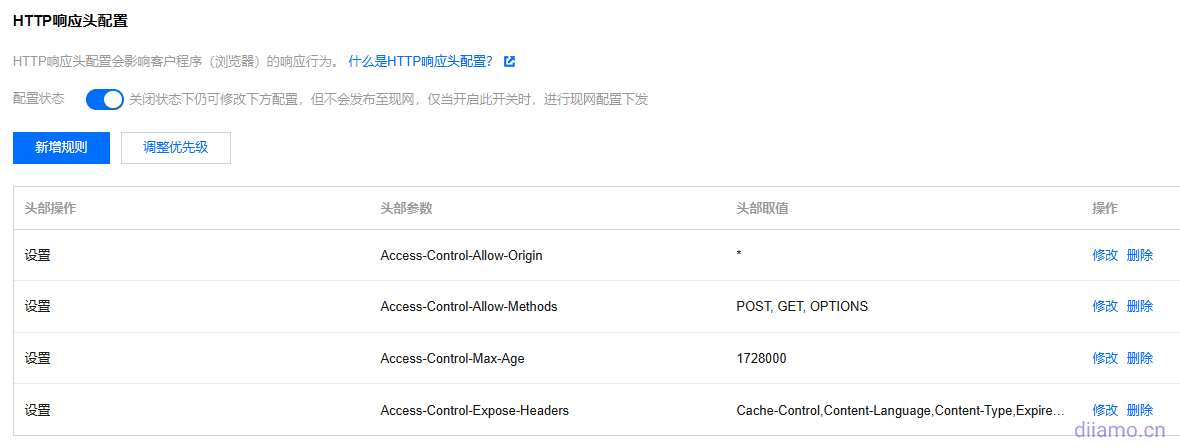Select the POST, GET, OPTIONS value cell

click(x=802, y=306)
